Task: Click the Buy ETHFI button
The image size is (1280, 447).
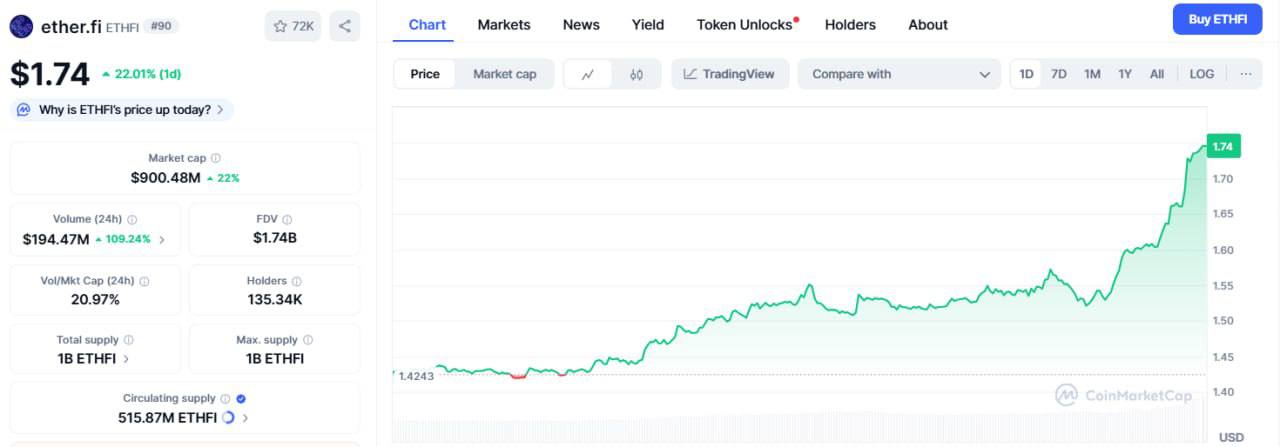Action: [x=1217, y=19]
